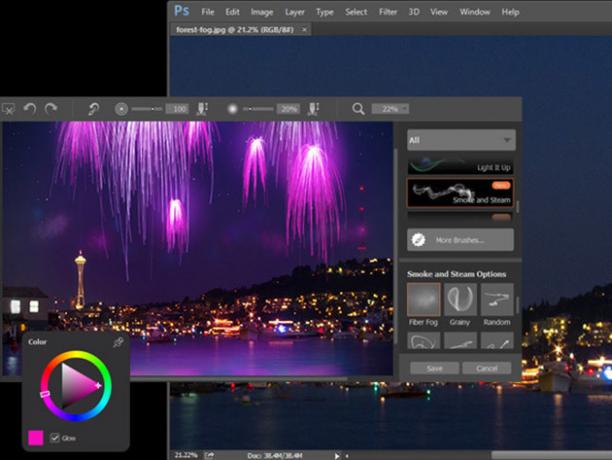The image size is (612, 460).
Task: Click the brush size circle icon
Action: (x=121, y=109)
